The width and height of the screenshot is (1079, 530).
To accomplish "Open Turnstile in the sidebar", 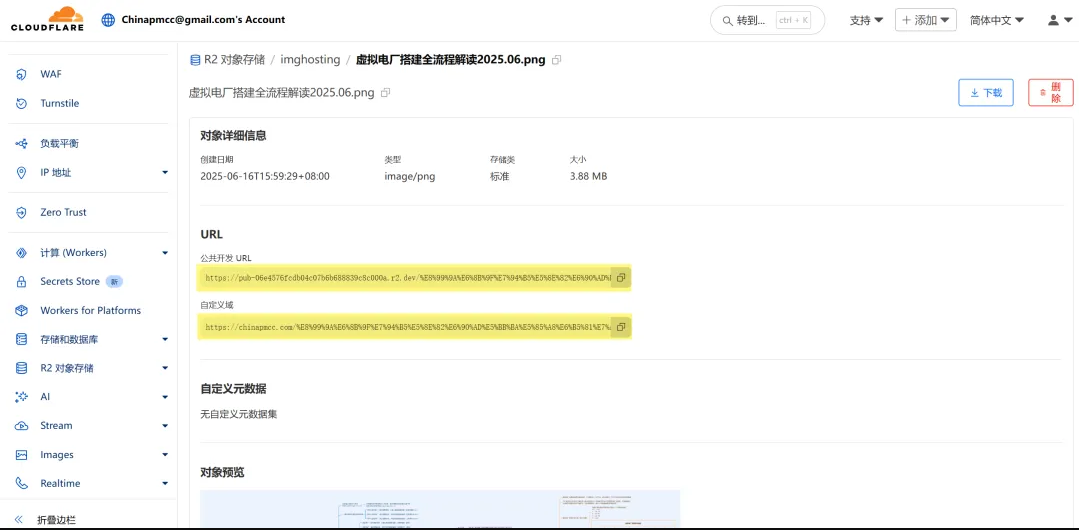I will pos(60,103).
